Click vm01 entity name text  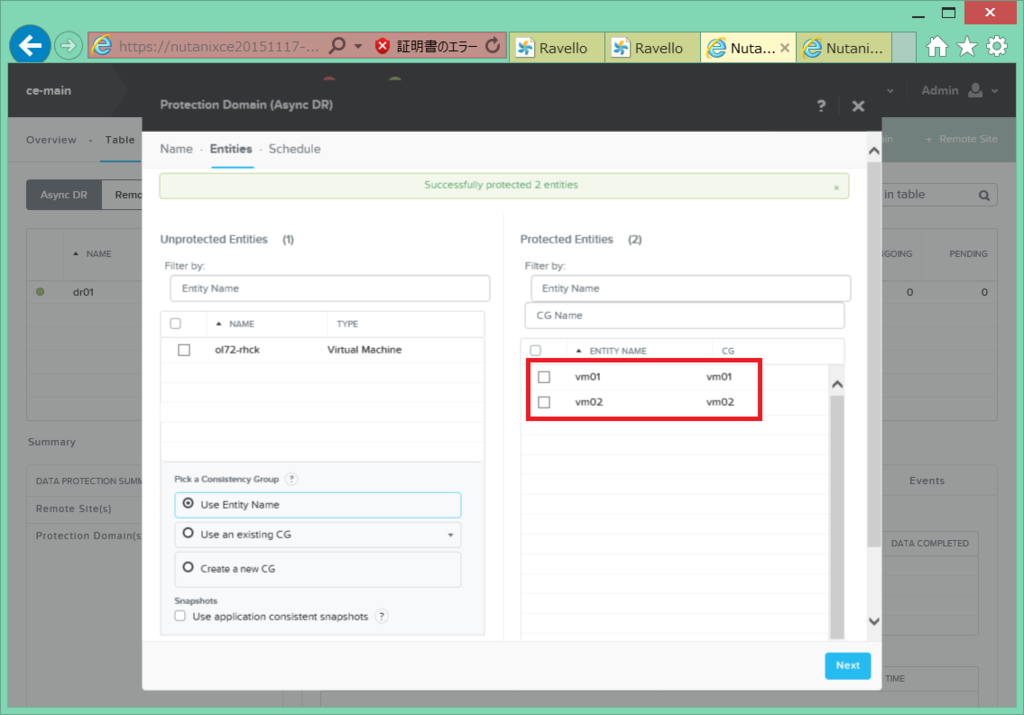tap(588, 377)
